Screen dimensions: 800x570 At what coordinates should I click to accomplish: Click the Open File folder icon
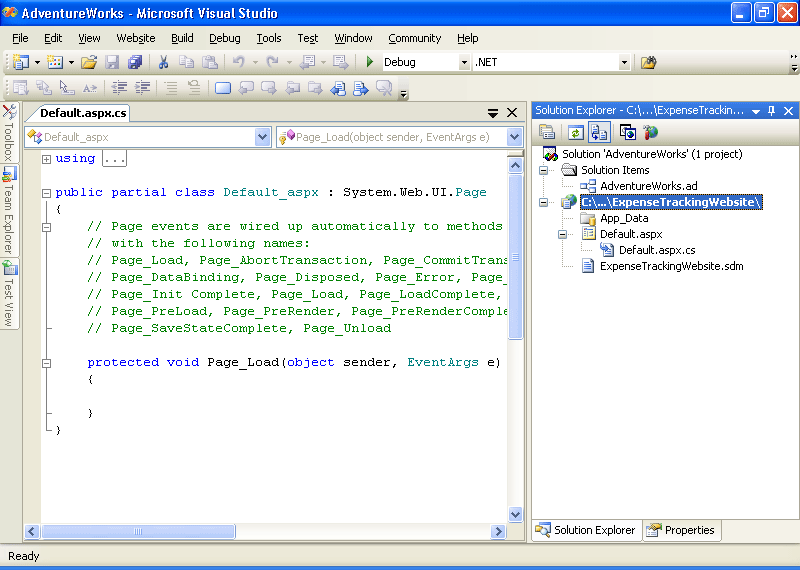(x=89, y=62)
